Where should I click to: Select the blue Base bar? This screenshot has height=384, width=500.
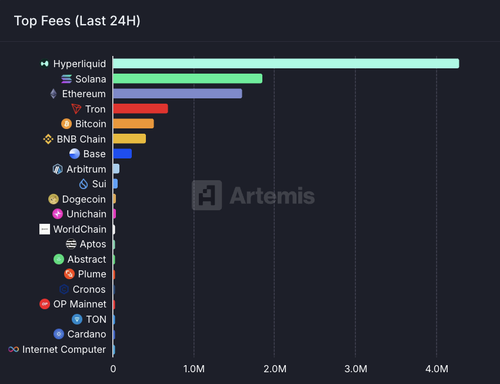click(x=122, y=154)
